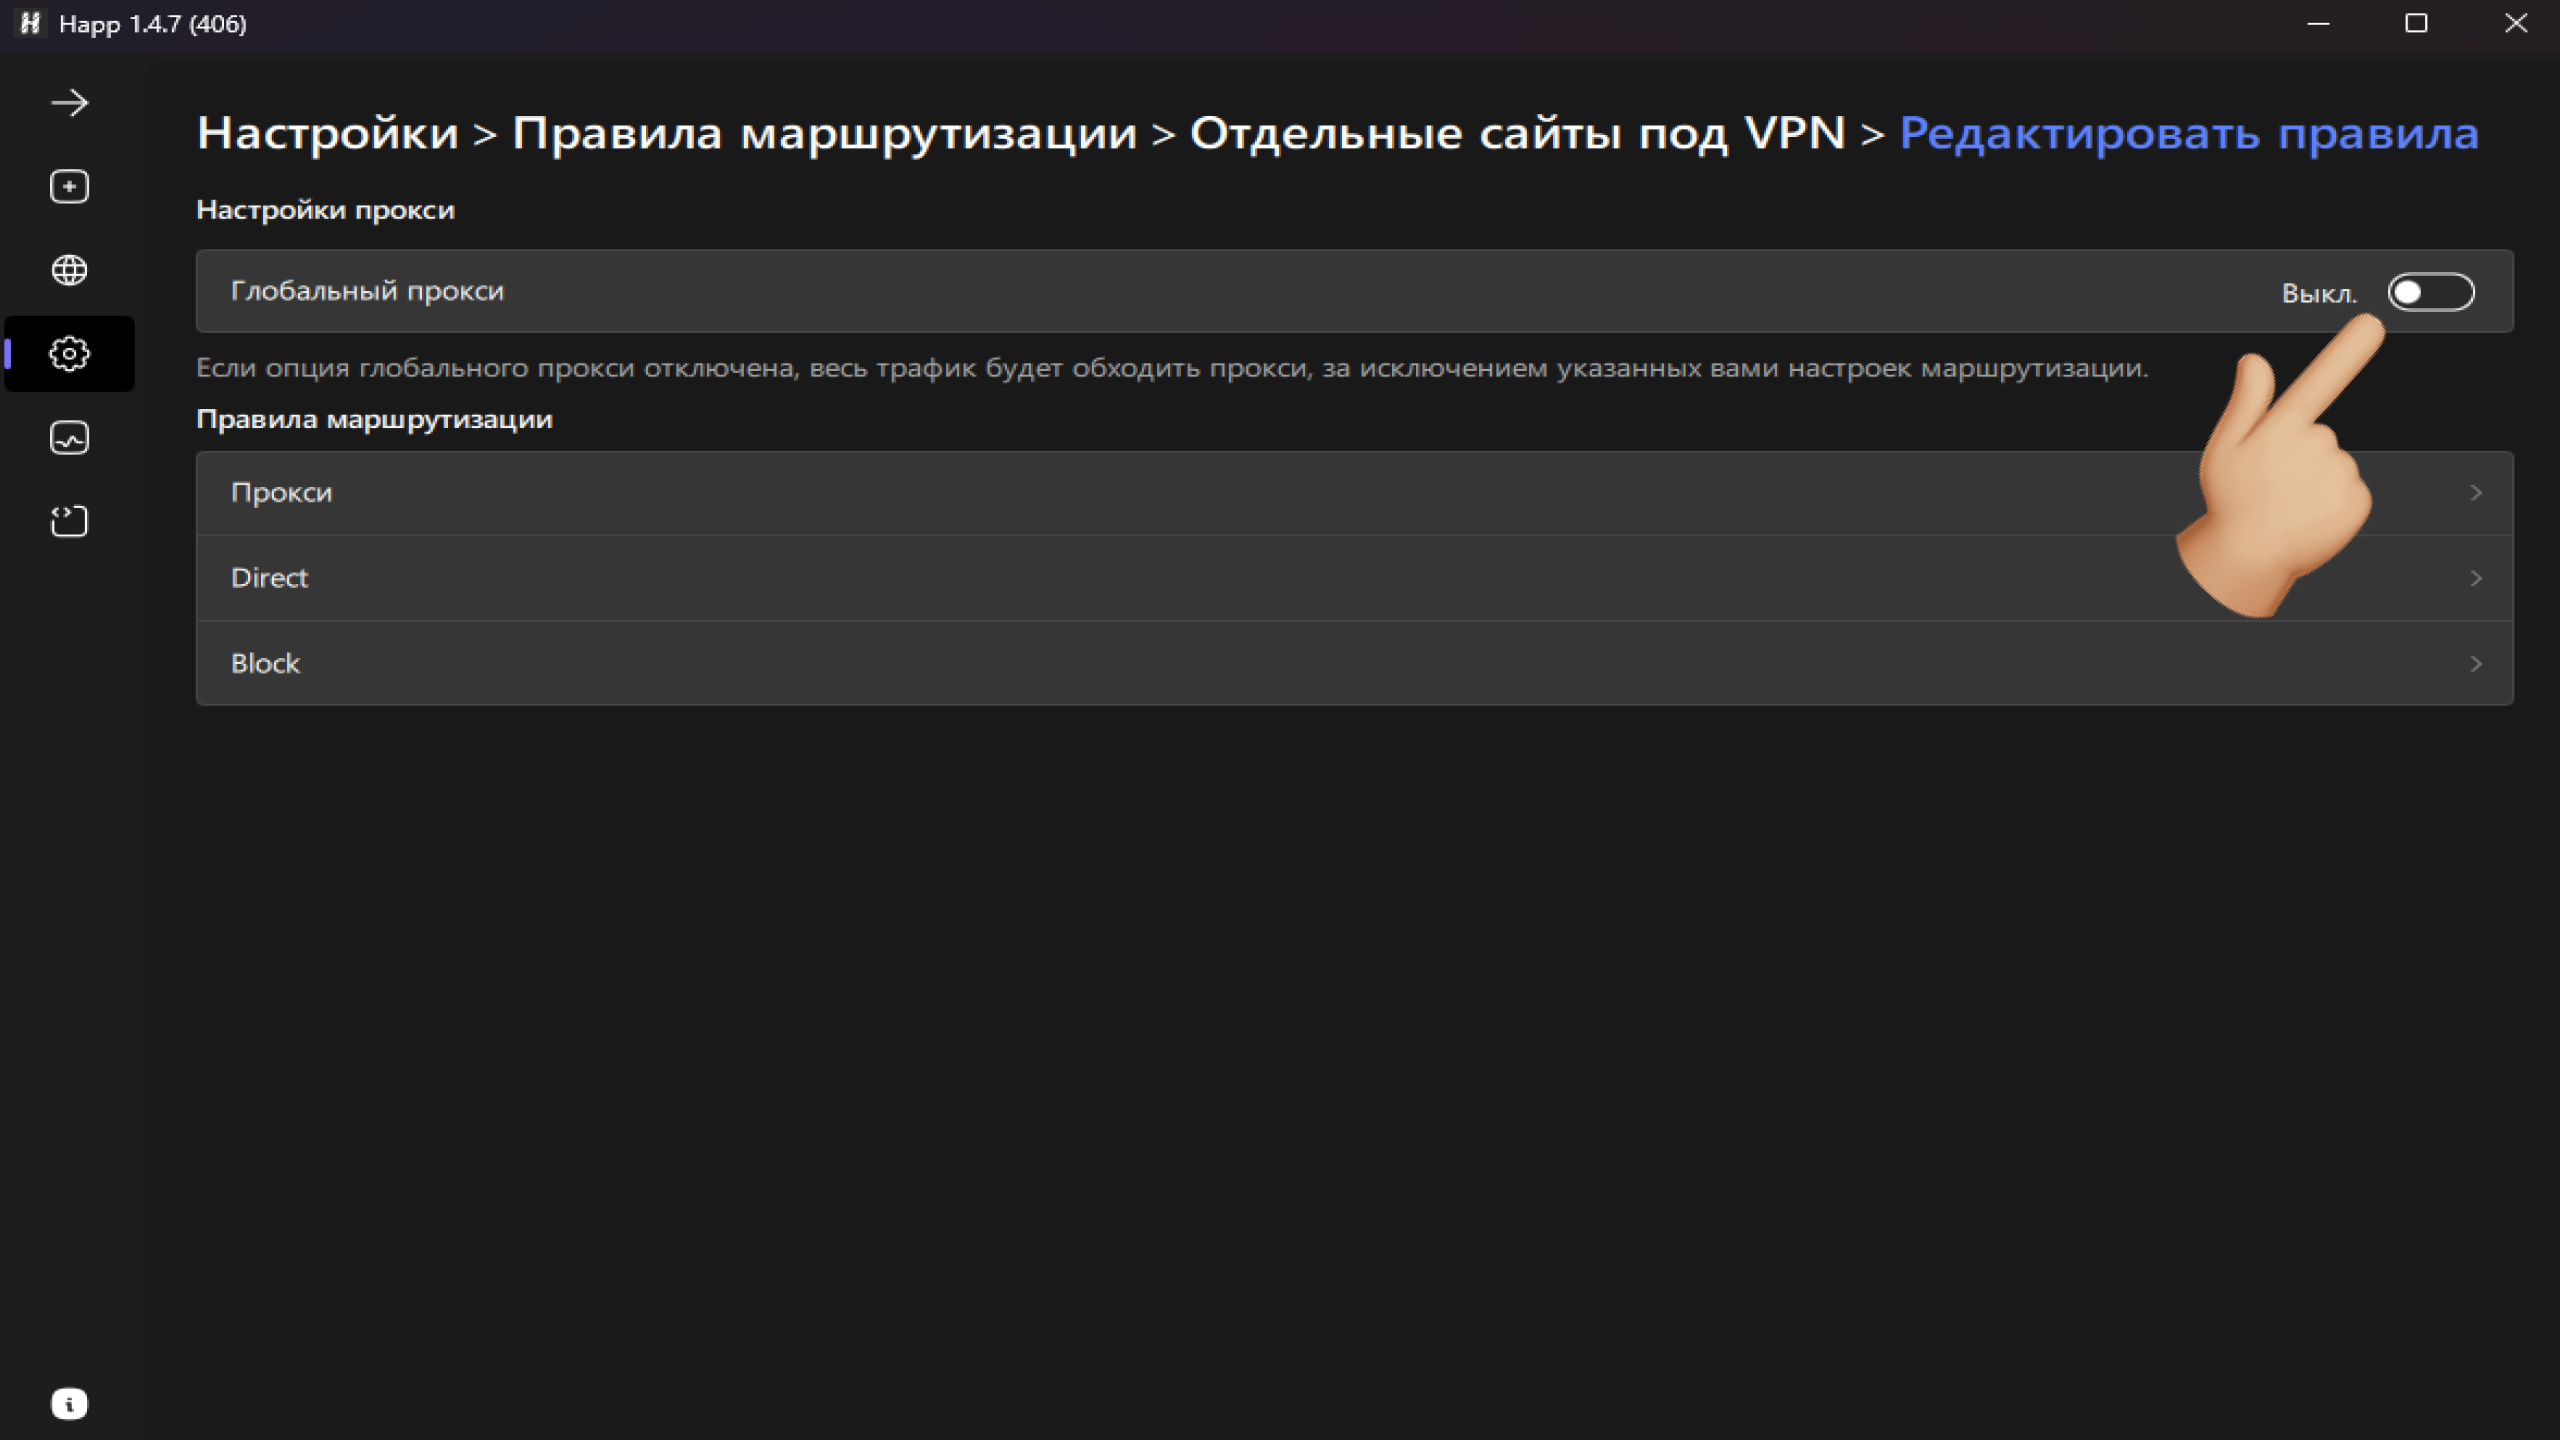Open the Settings gear icon
The image size is (2560, 1440).
pos(68,353)
